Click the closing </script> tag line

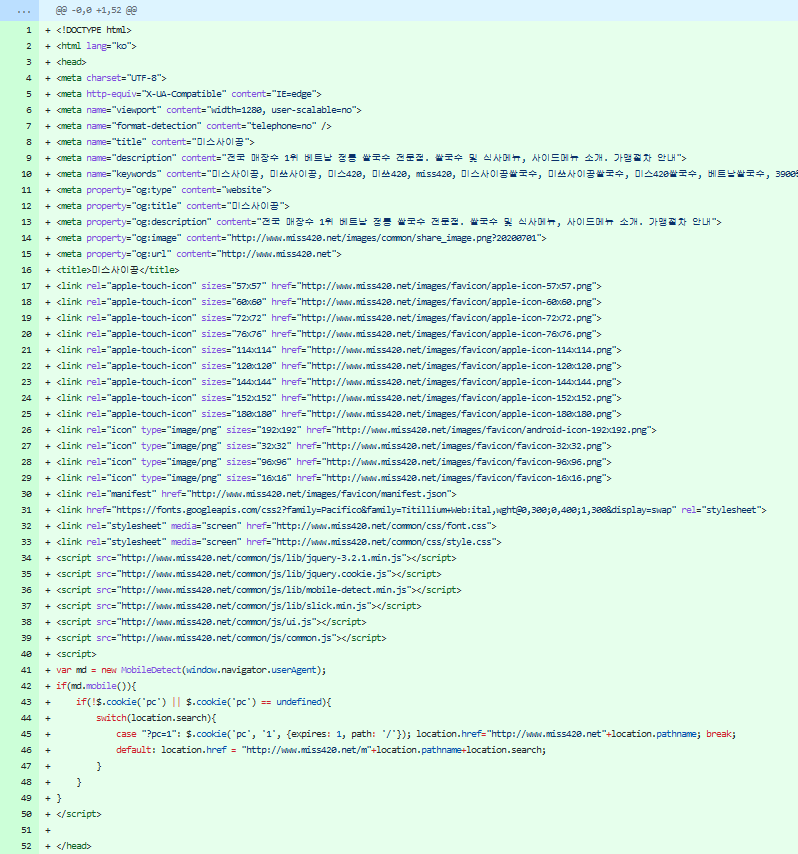79,814
